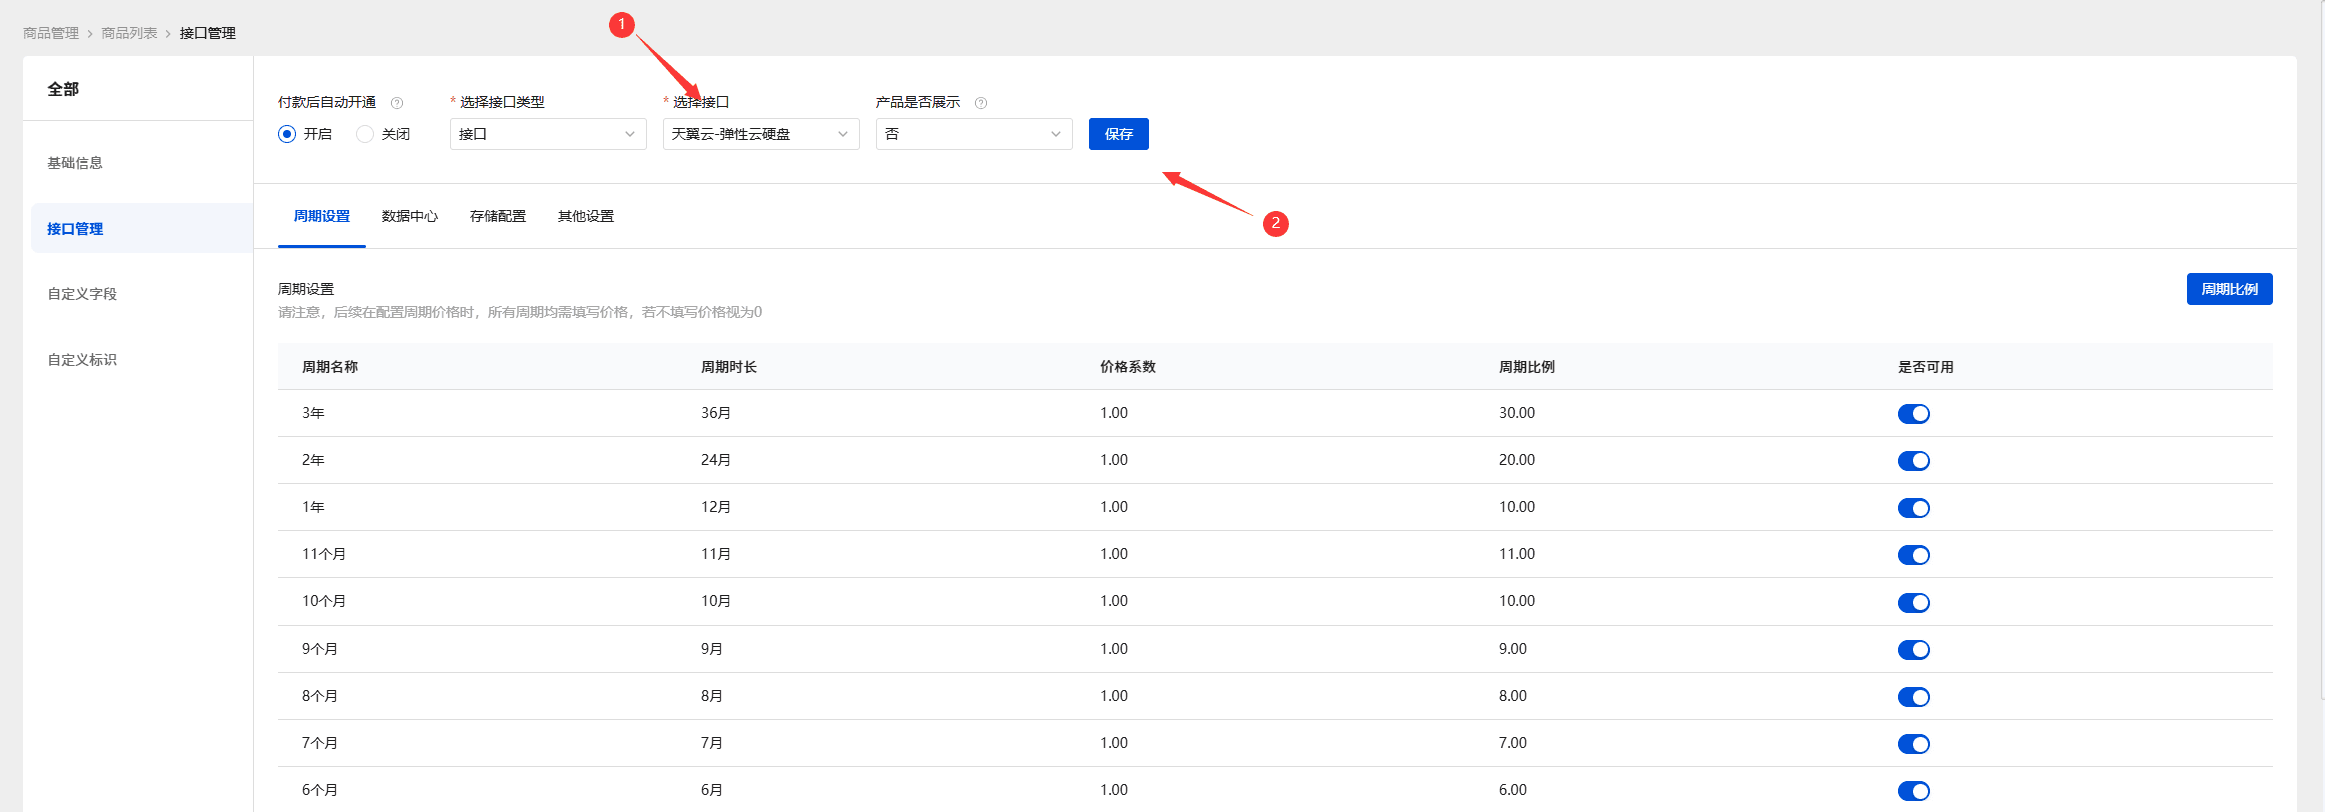The image size is (2325, 812).
Task: Click the 36月 duration cell
Action: point(716,413)
